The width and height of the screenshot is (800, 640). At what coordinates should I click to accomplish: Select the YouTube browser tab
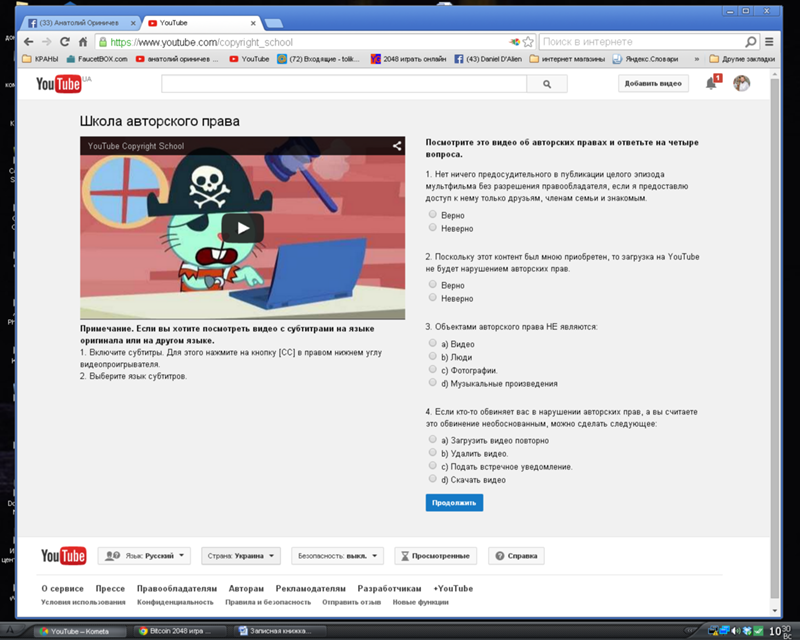202,23
